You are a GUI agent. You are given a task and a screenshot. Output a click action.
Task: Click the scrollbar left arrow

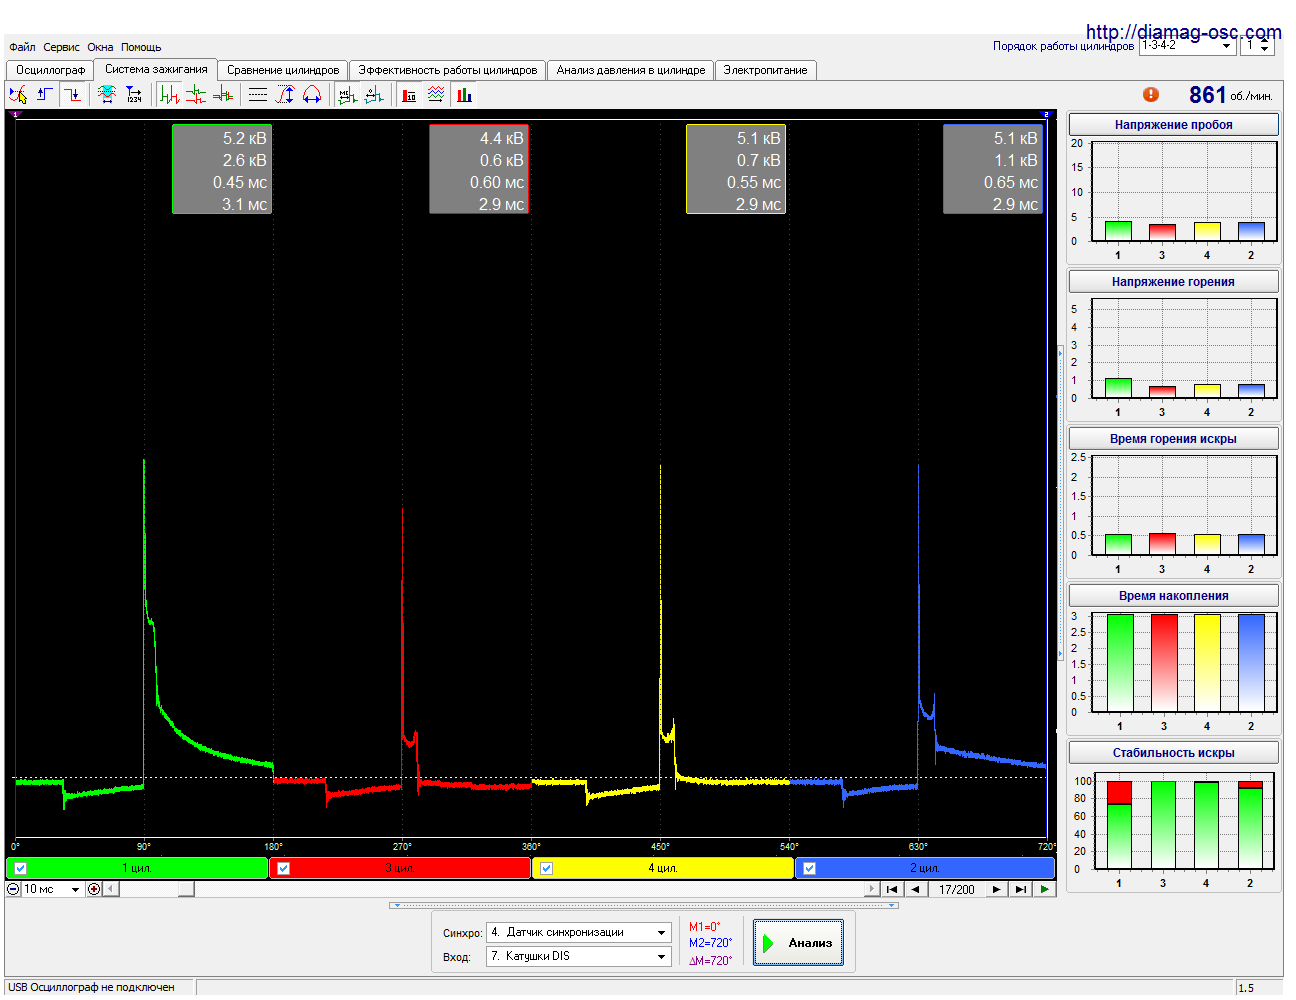[111, 889]
